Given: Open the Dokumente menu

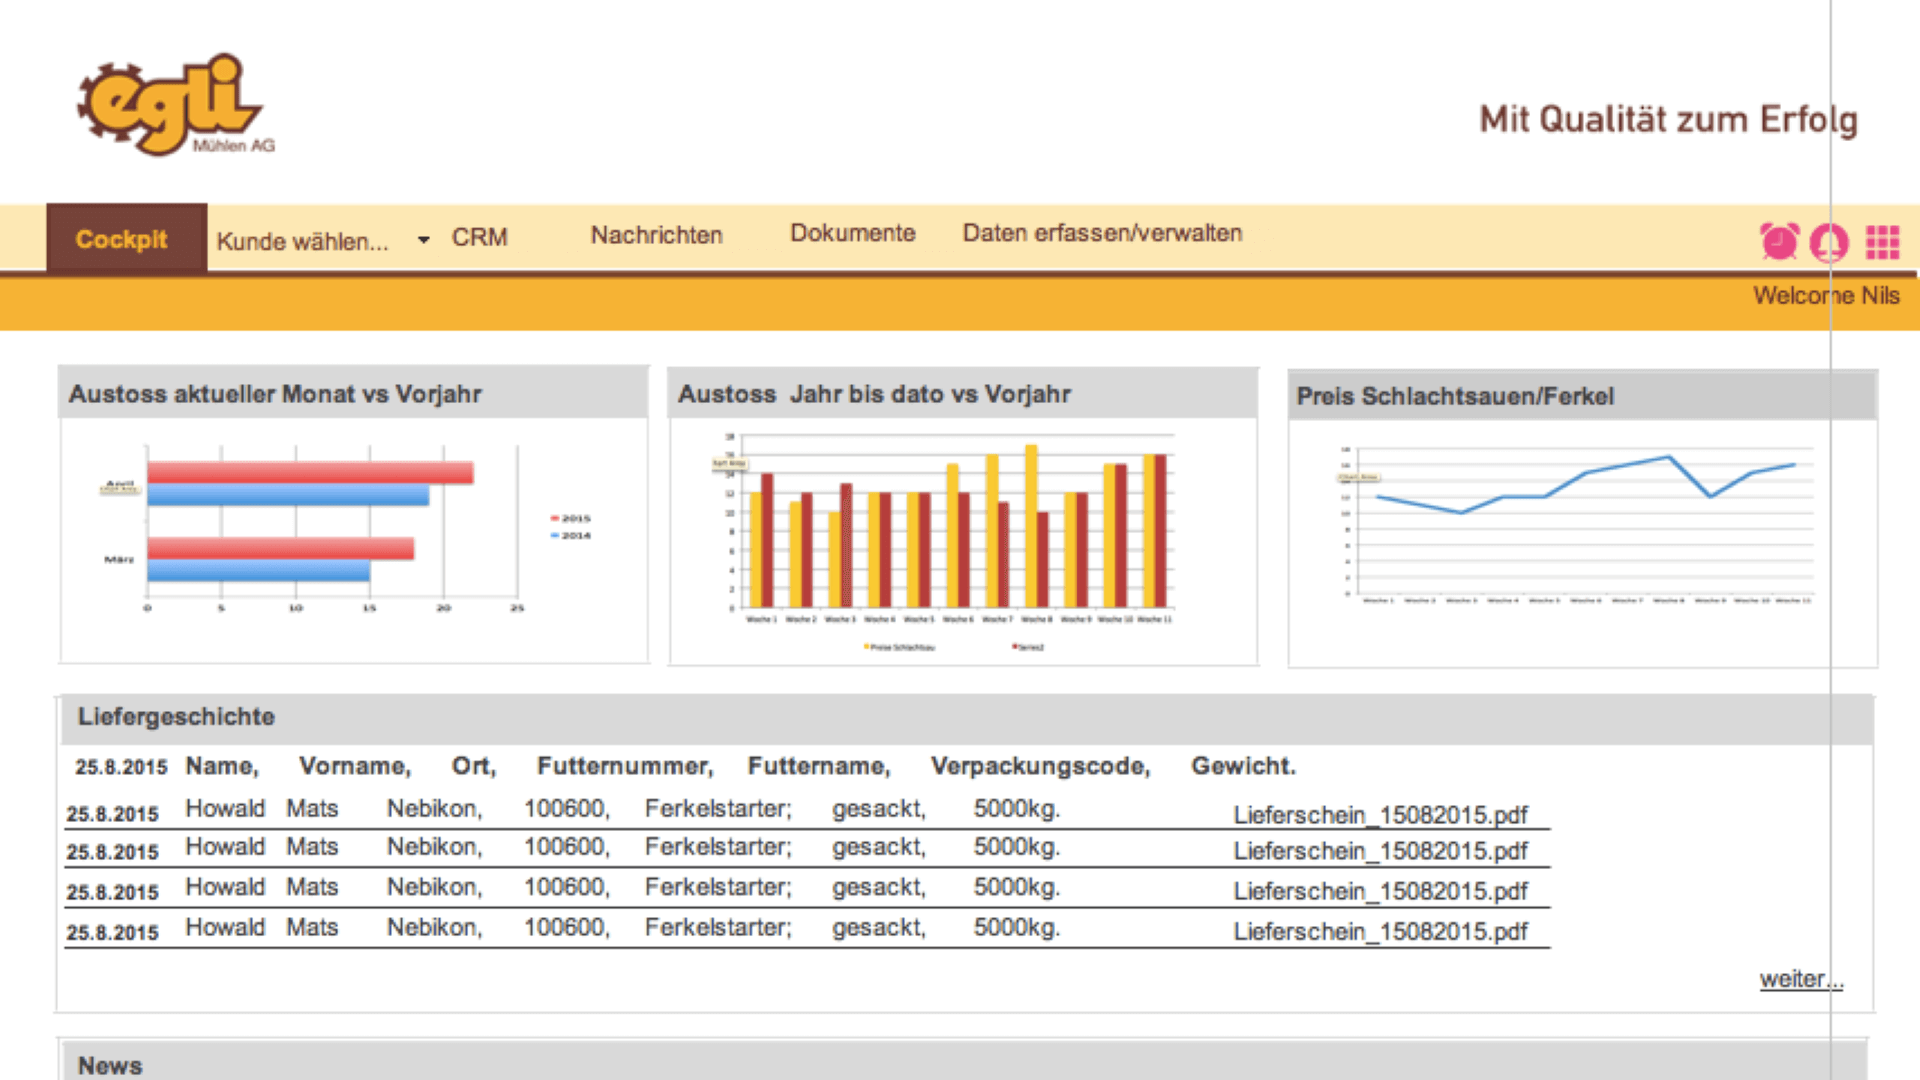Looking at the screenshot, I should [x=852, y=233].
